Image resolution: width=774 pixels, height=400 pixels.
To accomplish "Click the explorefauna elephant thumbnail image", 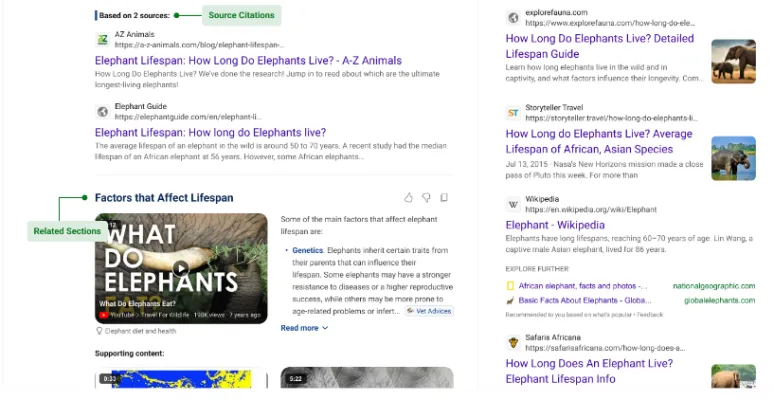I will (x=733, y=61).
